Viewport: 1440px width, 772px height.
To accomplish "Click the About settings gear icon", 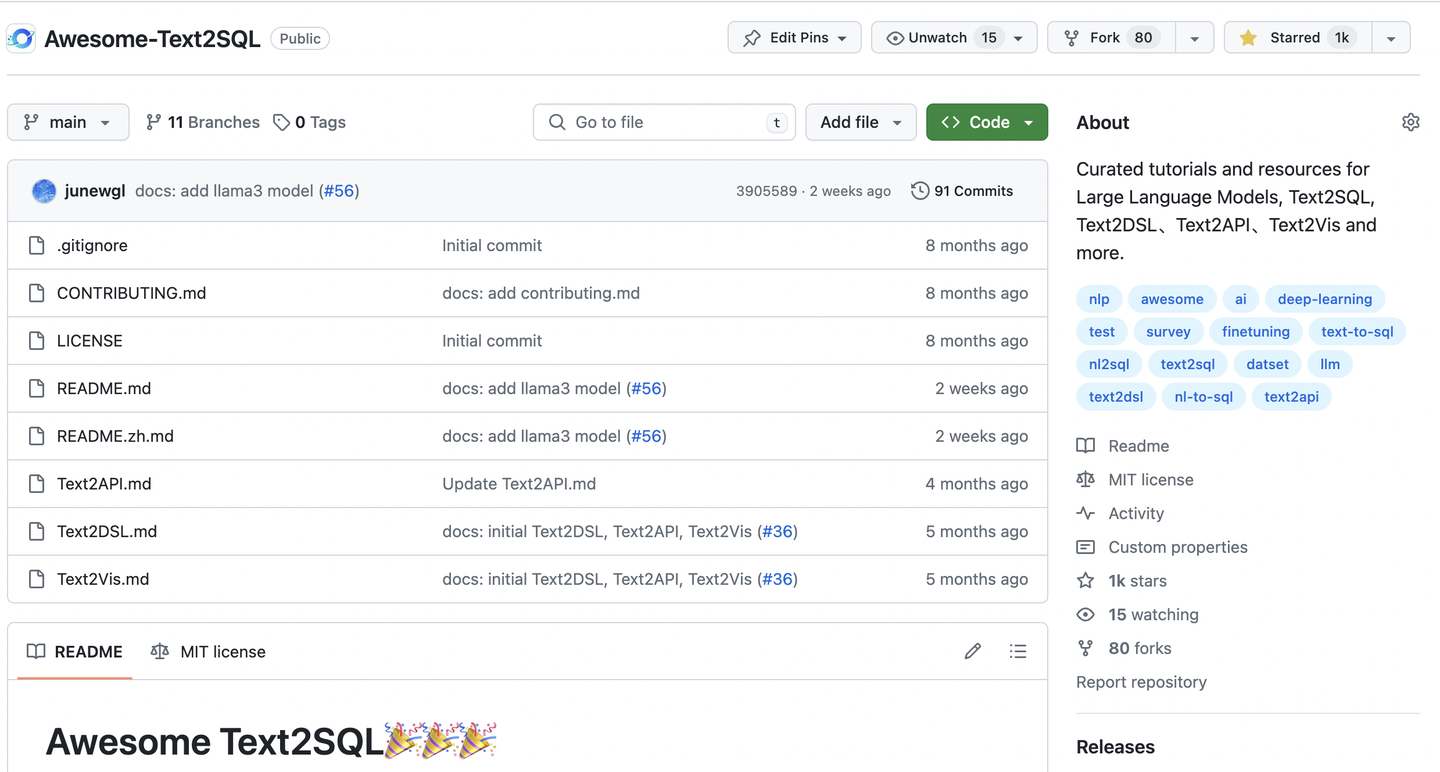I will (x=1410, y=122).
